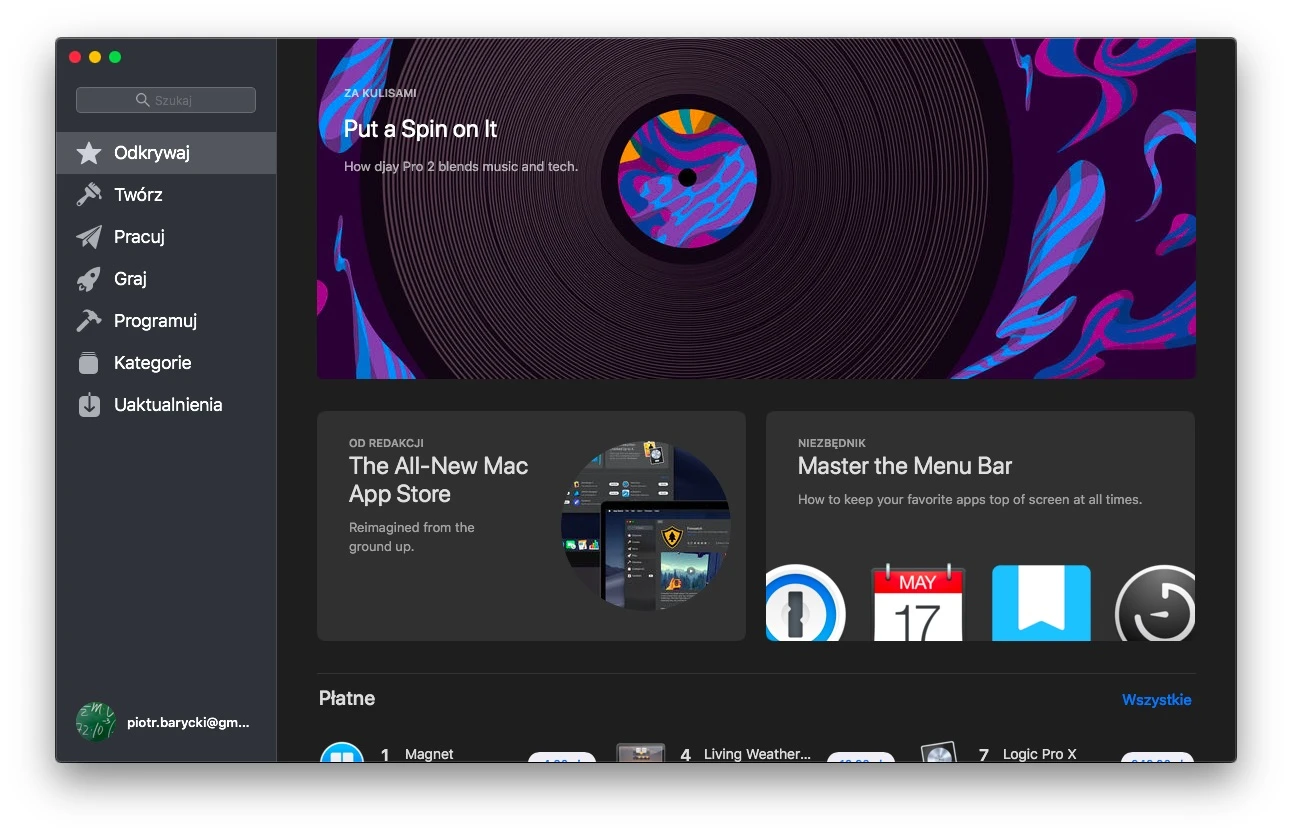Click the yellow minimize window button
This screenshot has height=836, width=1292.
(95, 57)
